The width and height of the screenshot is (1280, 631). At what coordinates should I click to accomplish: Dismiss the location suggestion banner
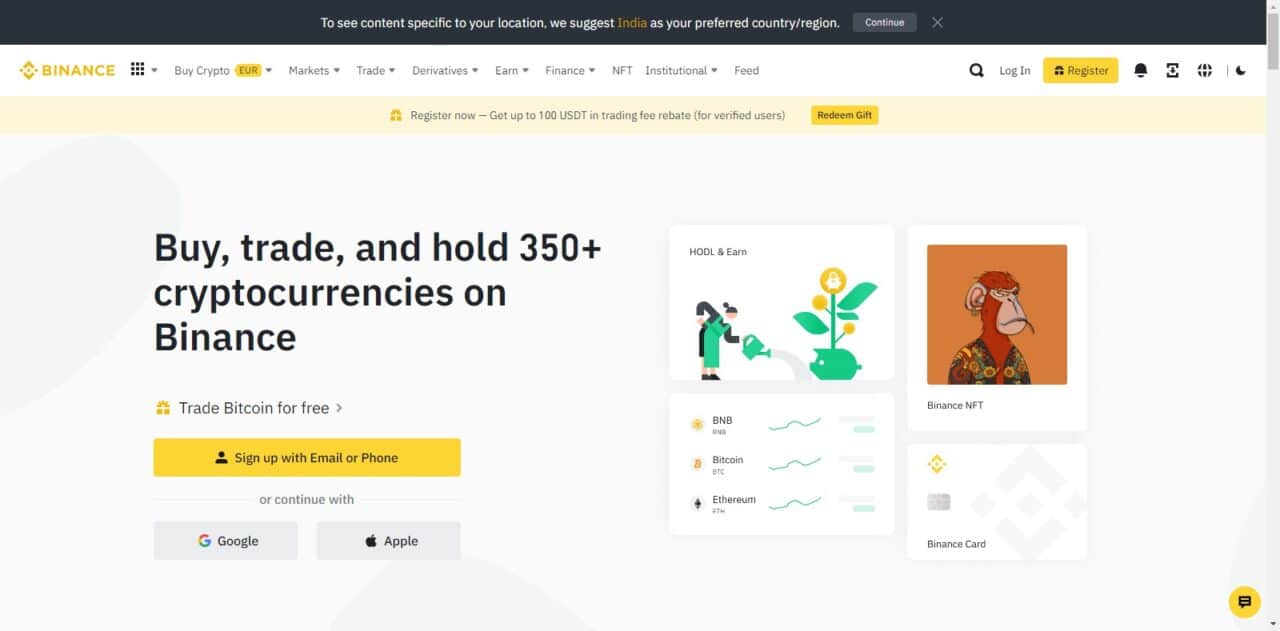[937, 22]
